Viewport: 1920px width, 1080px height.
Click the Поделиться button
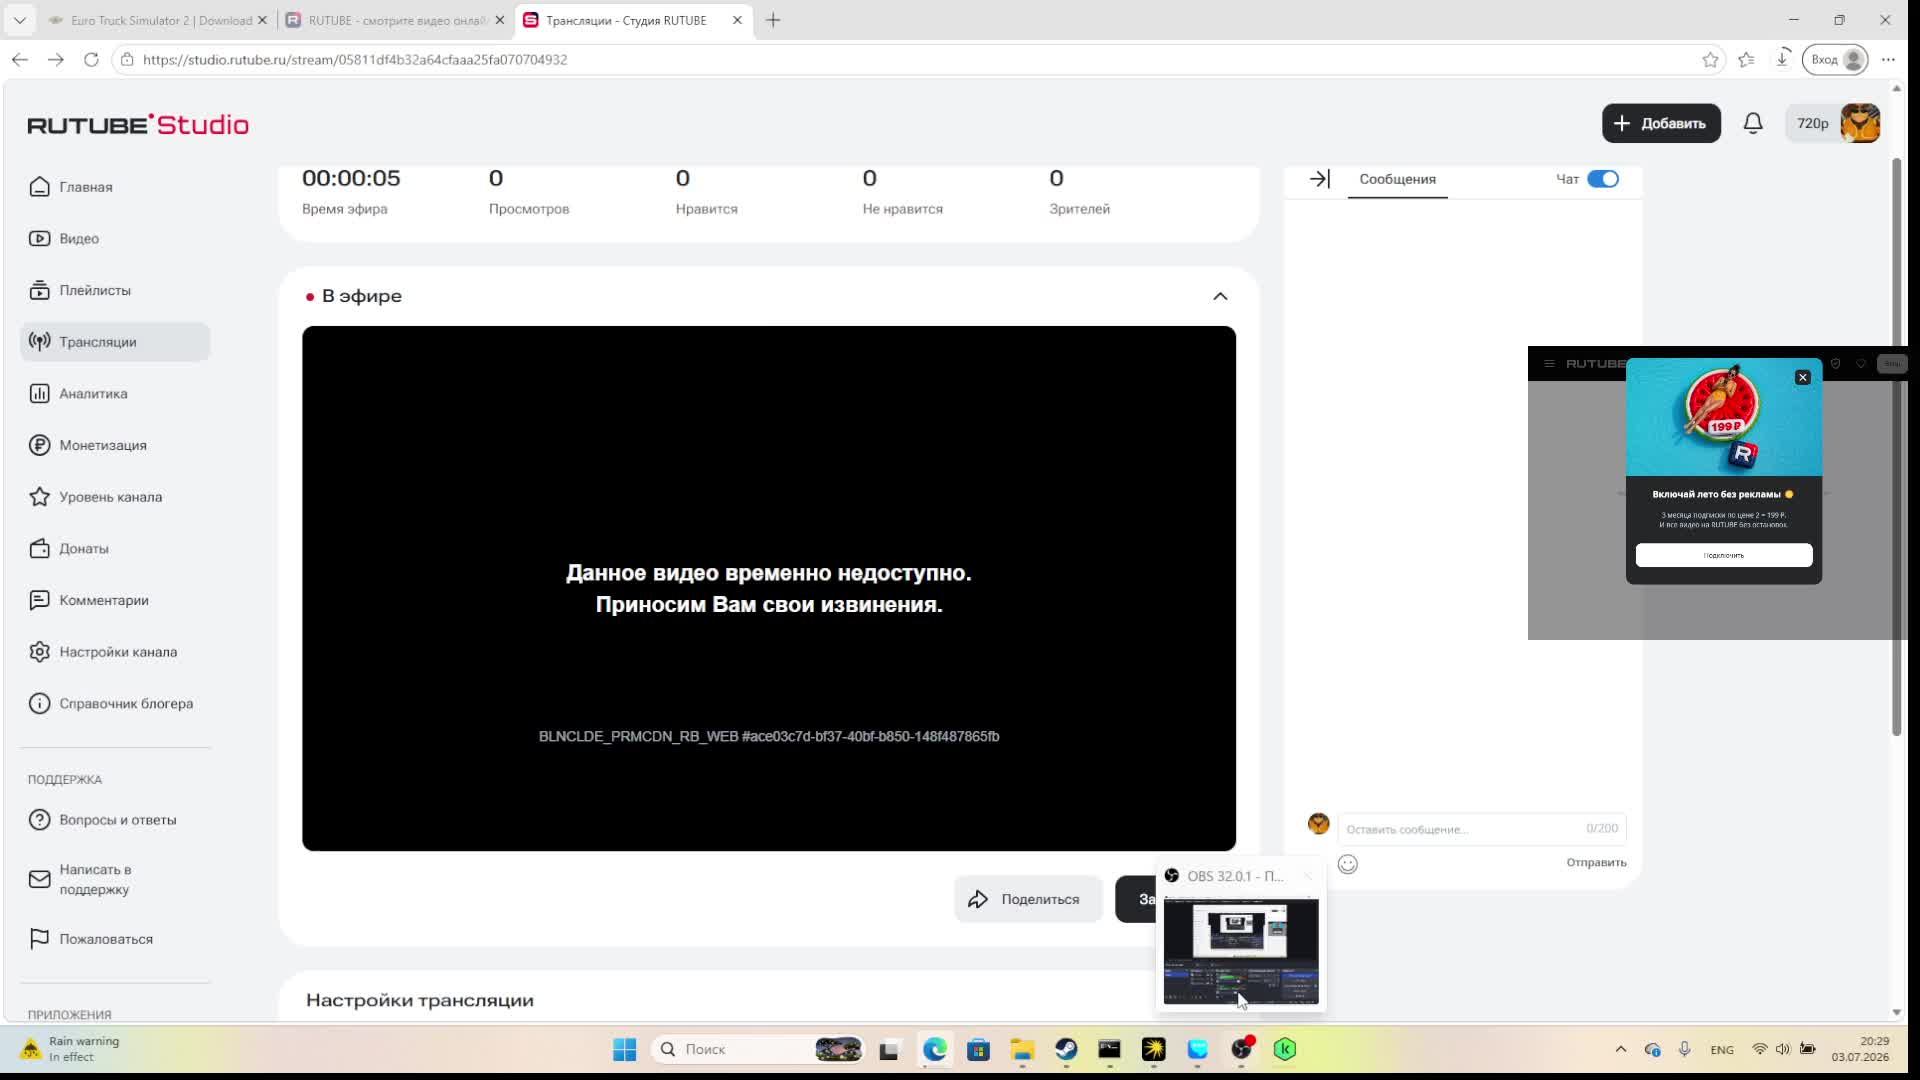pos(1027,899)
